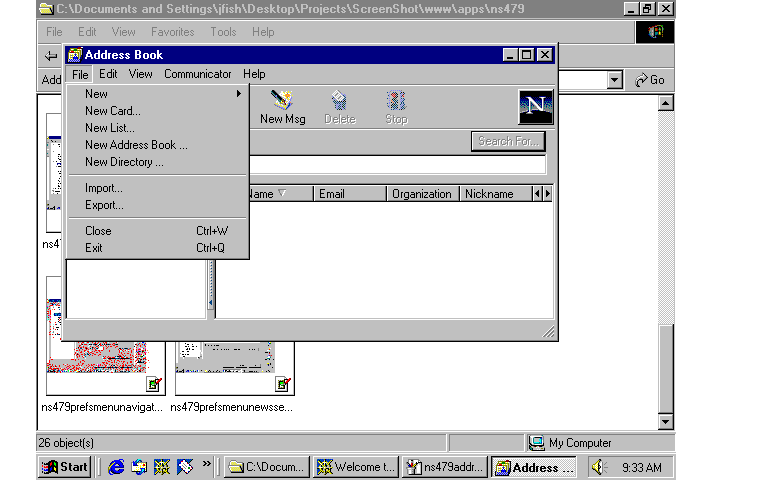Open Explorer window's File menu

click(x=54, y=32)
